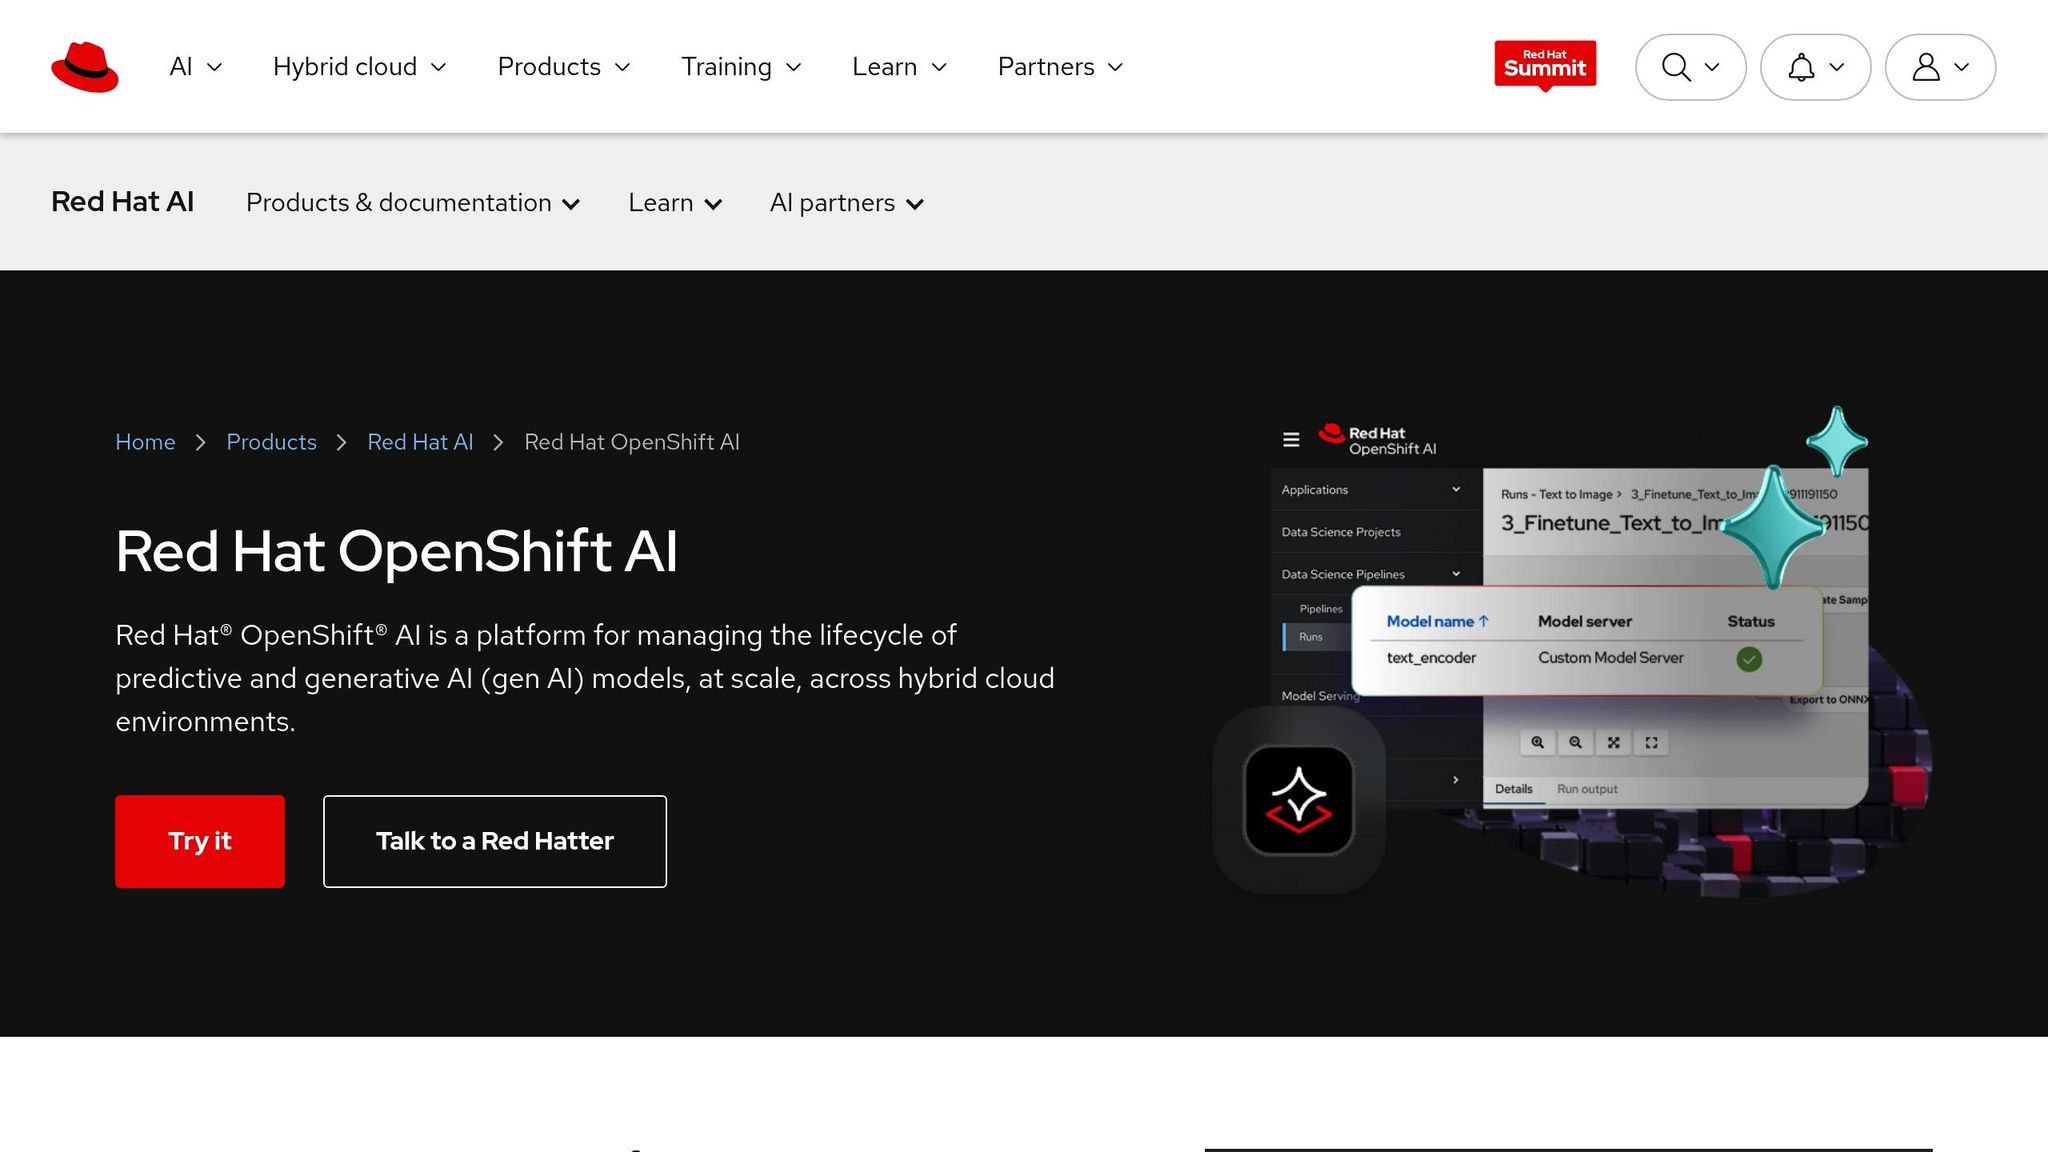This screenshot has height=1152, width=2048.
Task: Click Applications item in hero image sidebar
Action: pyautogui.click(x=1371, y=490)
